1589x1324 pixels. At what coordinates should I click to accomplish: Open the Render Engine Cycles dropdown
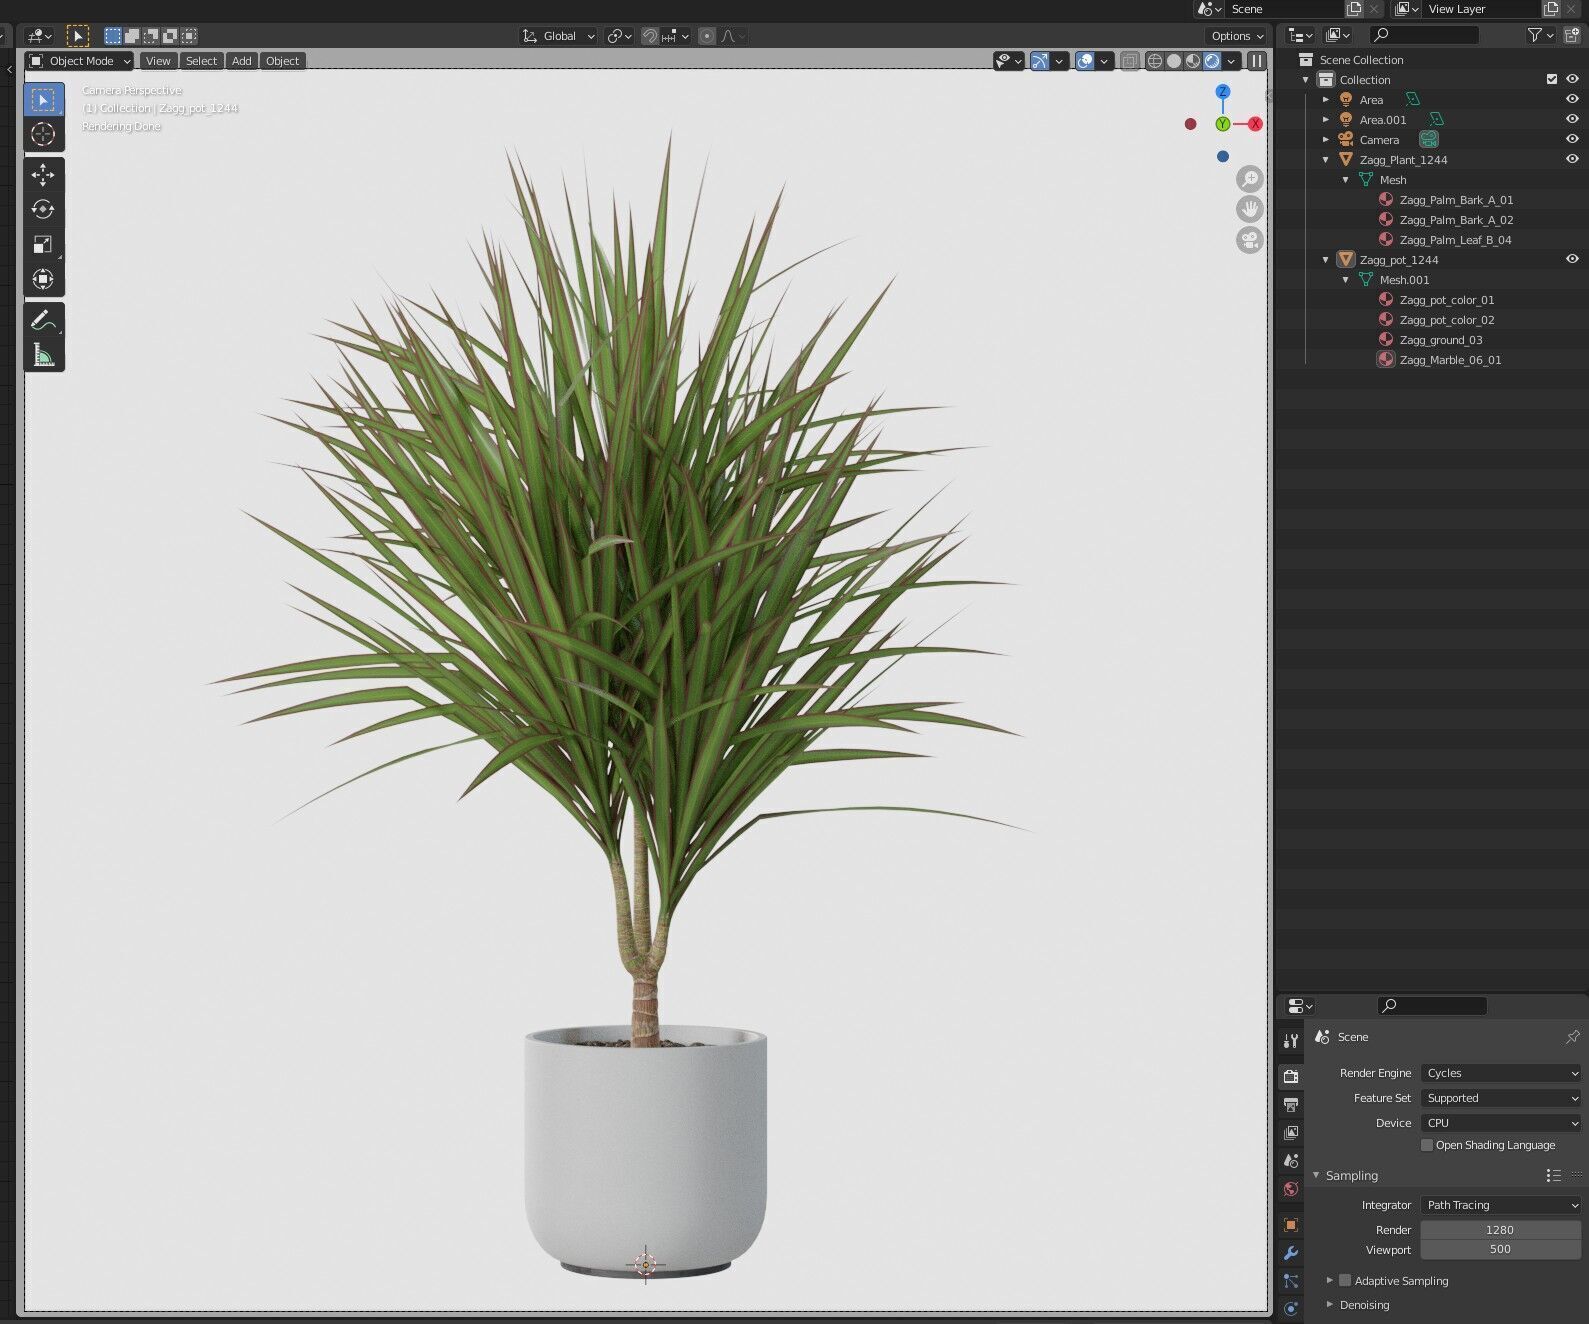tap(1501, 1073)
